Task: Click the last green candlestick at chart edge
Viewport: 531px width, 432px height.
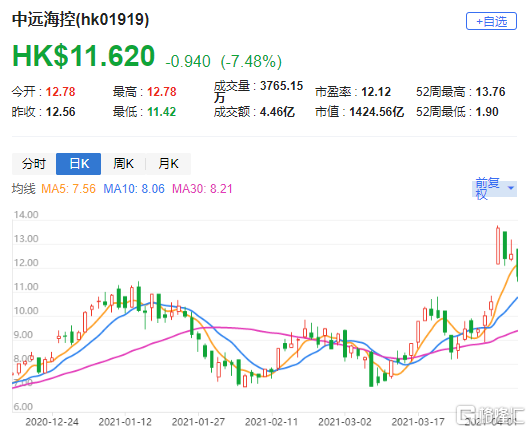Action: tap(517, 265)
